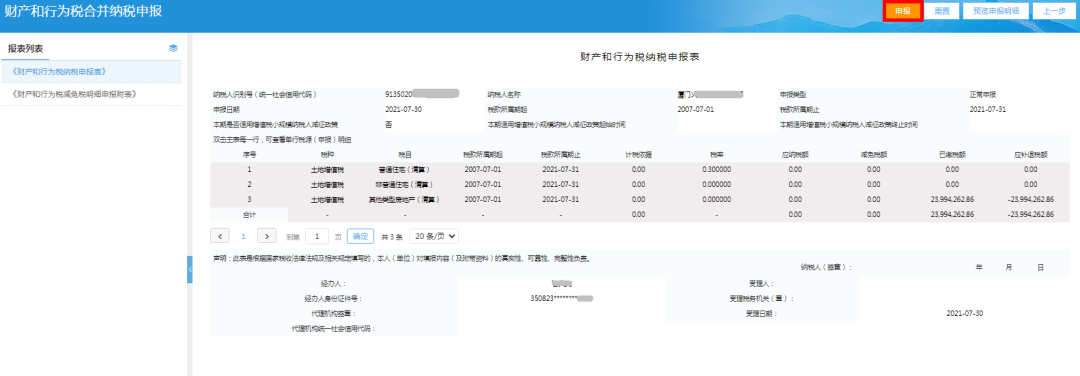Click the 税率 column header
1080x376 pixels.
pos(716,154)
